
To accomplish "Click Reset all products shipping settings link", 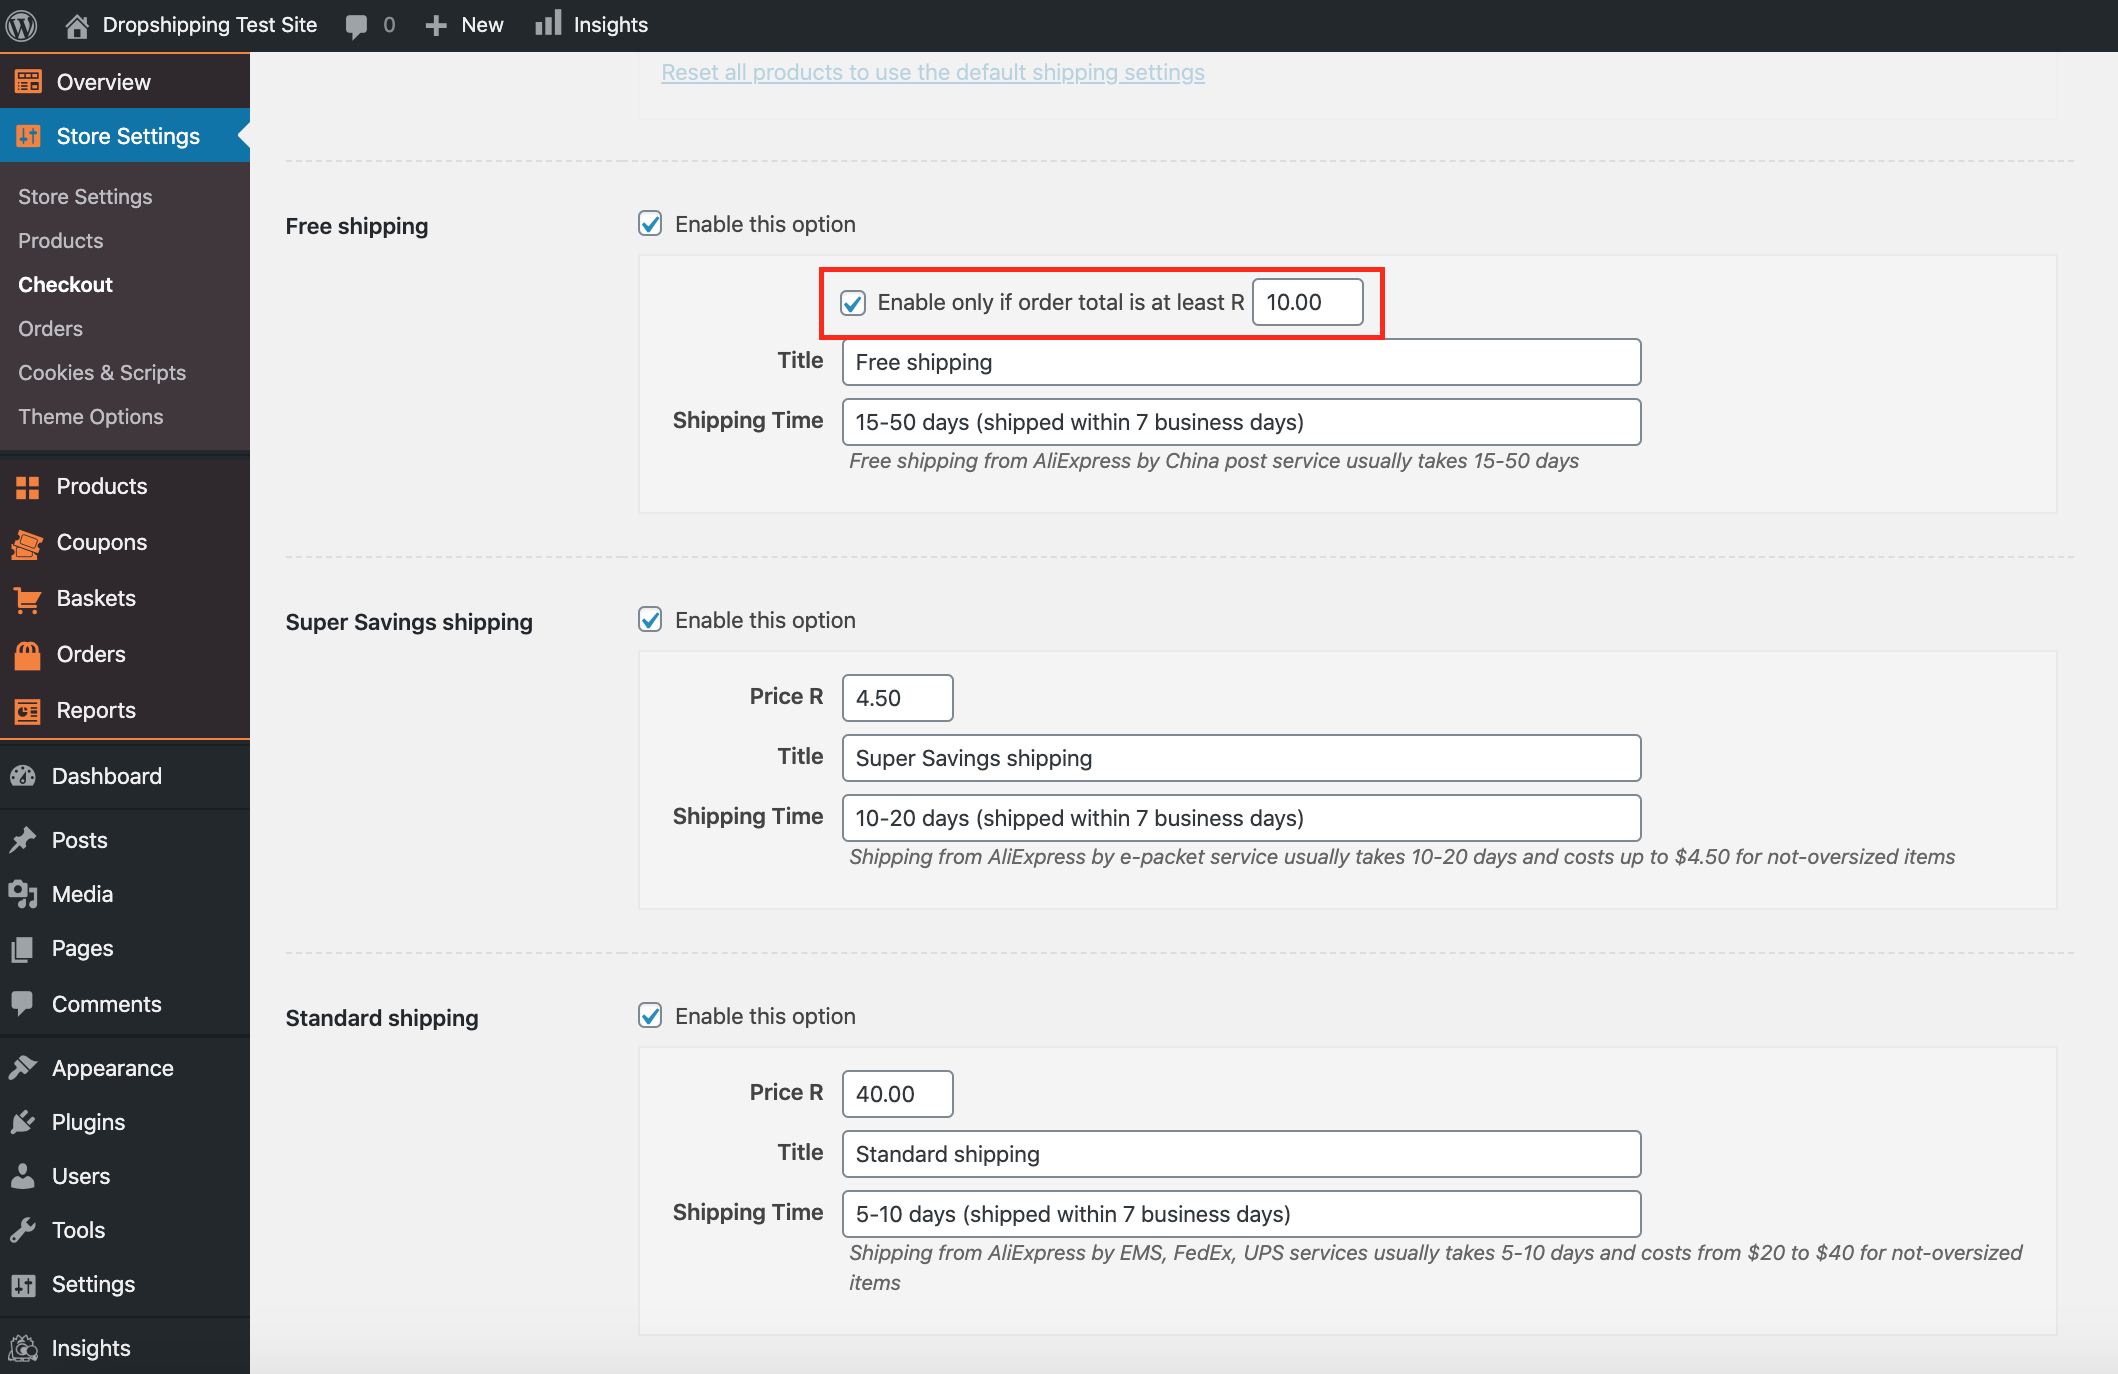I will (932, 72).
